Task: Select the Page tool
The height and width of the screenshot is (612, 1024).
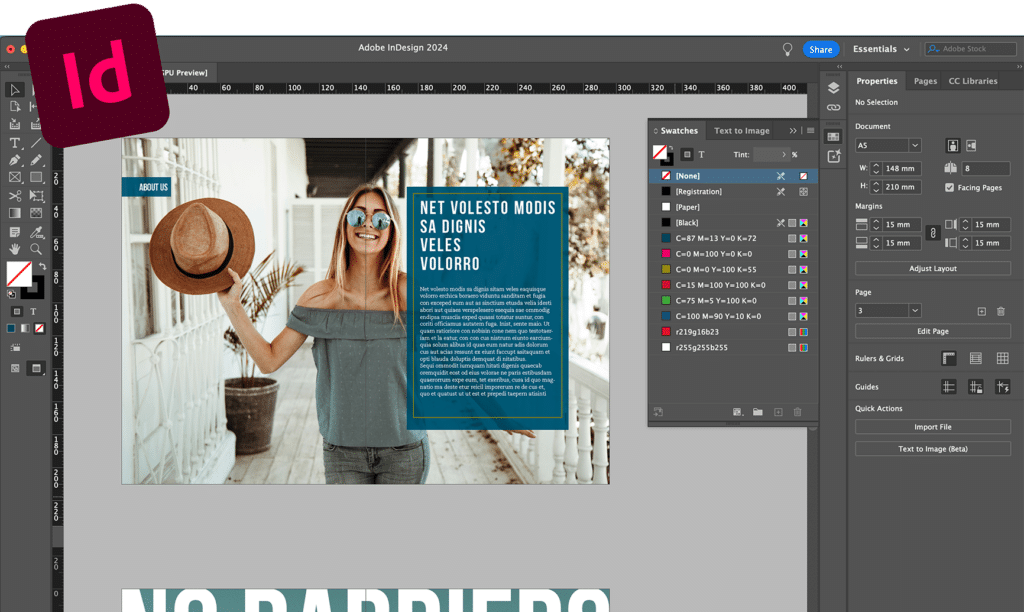Action: click(x=14, y=106)
